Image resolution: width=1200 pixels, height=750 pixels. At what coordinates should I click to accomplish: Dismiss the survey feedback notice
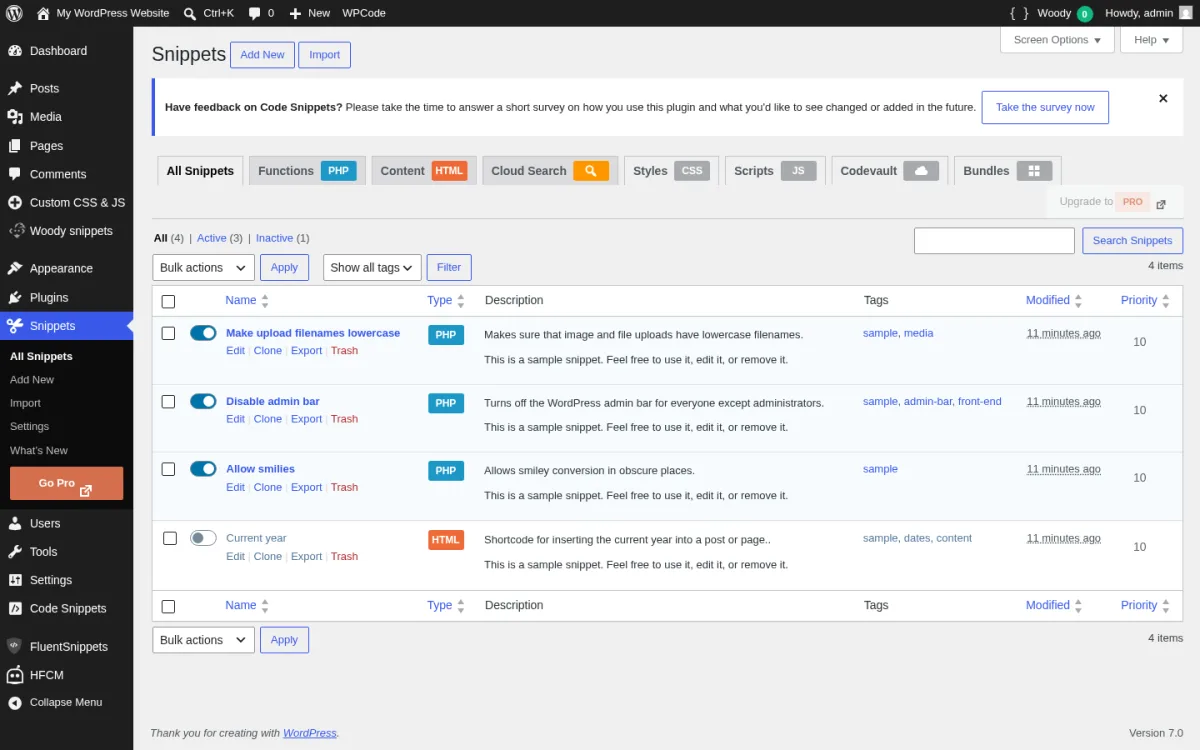coord(1163,99)
